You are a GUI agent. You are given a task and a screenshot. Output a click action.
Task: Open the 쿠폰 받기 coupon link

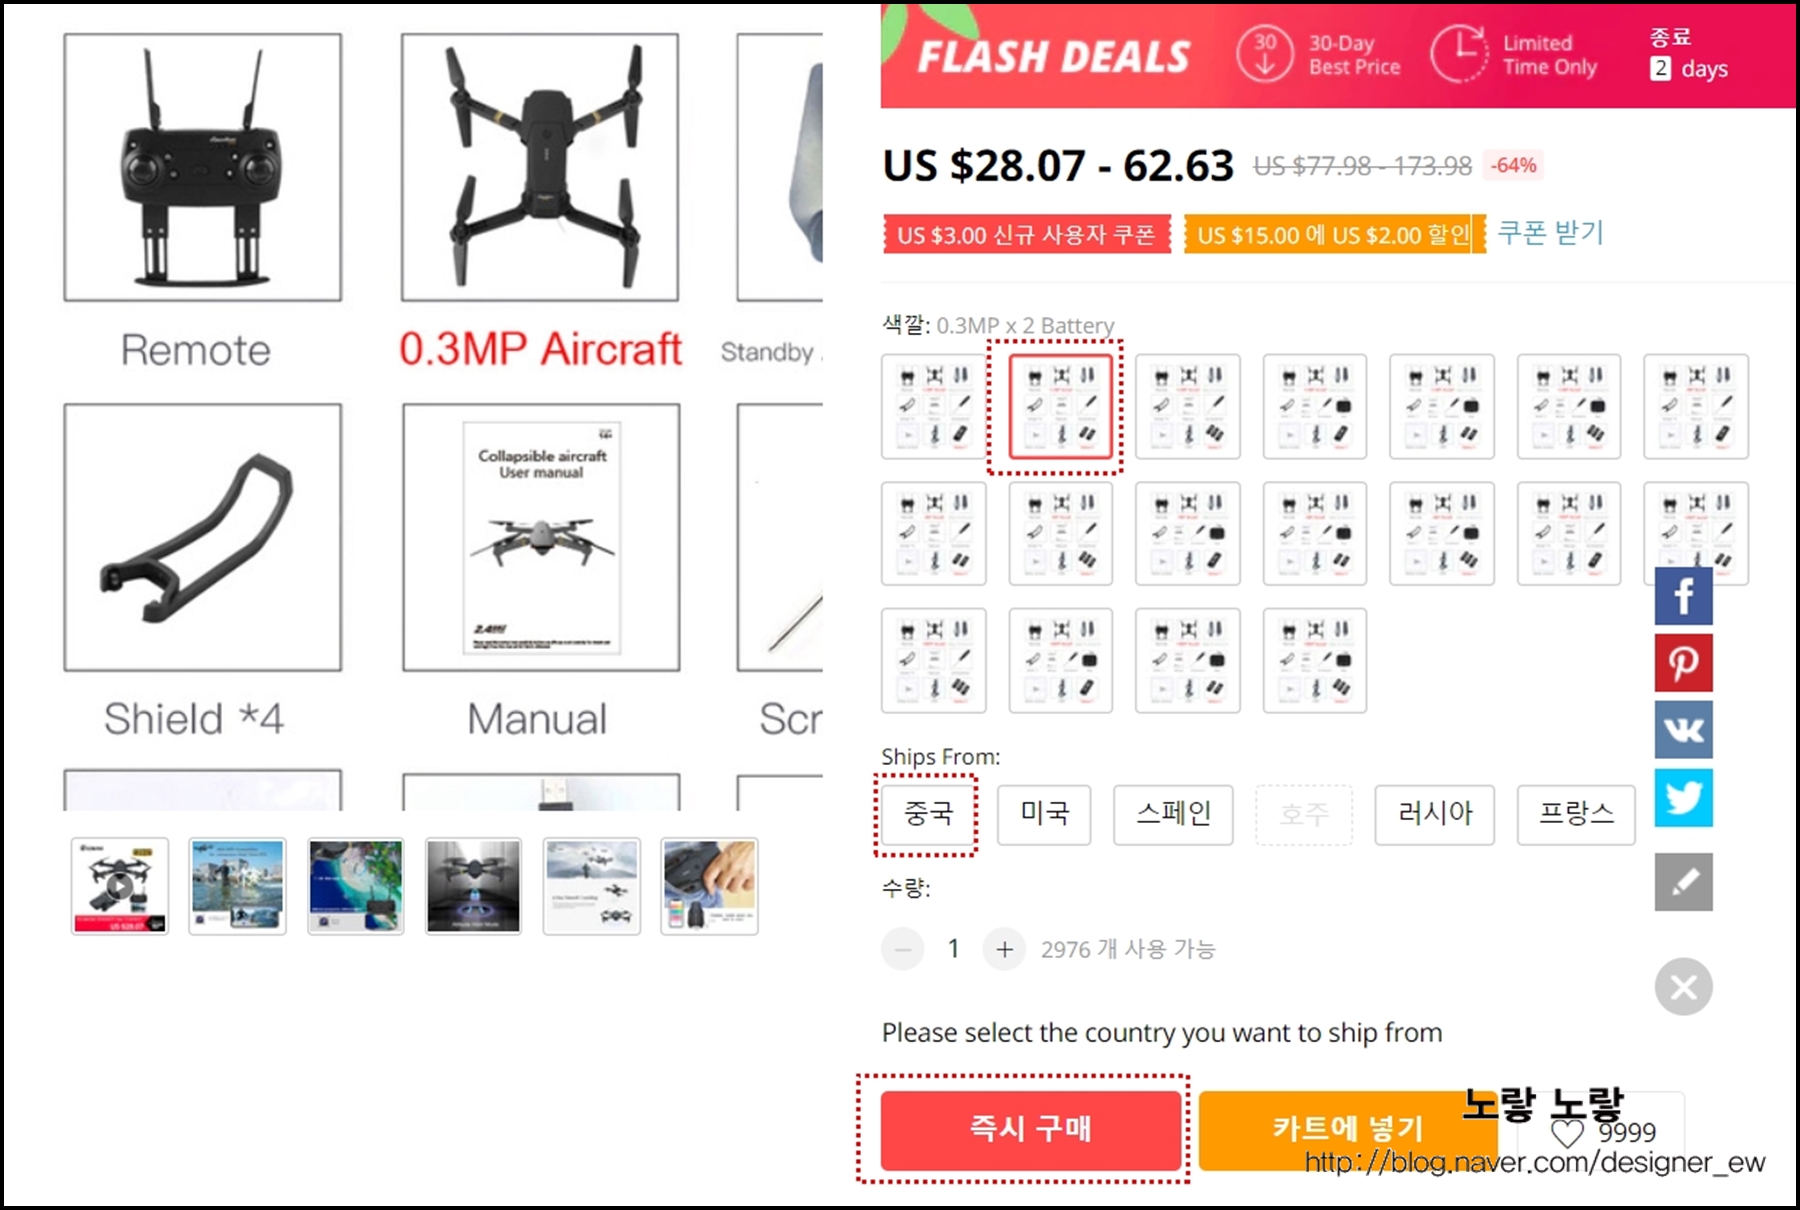(1550, 233)
